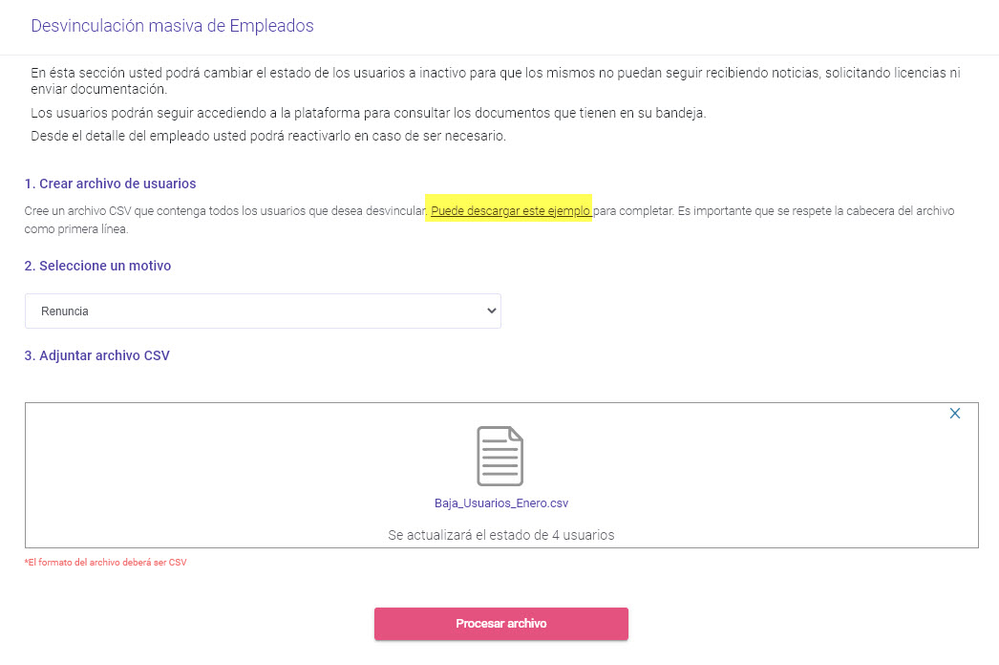Click the intro paragraph starting "En ésta sección"
Viewport: 999px width, 665px height.
click(495, 81)
